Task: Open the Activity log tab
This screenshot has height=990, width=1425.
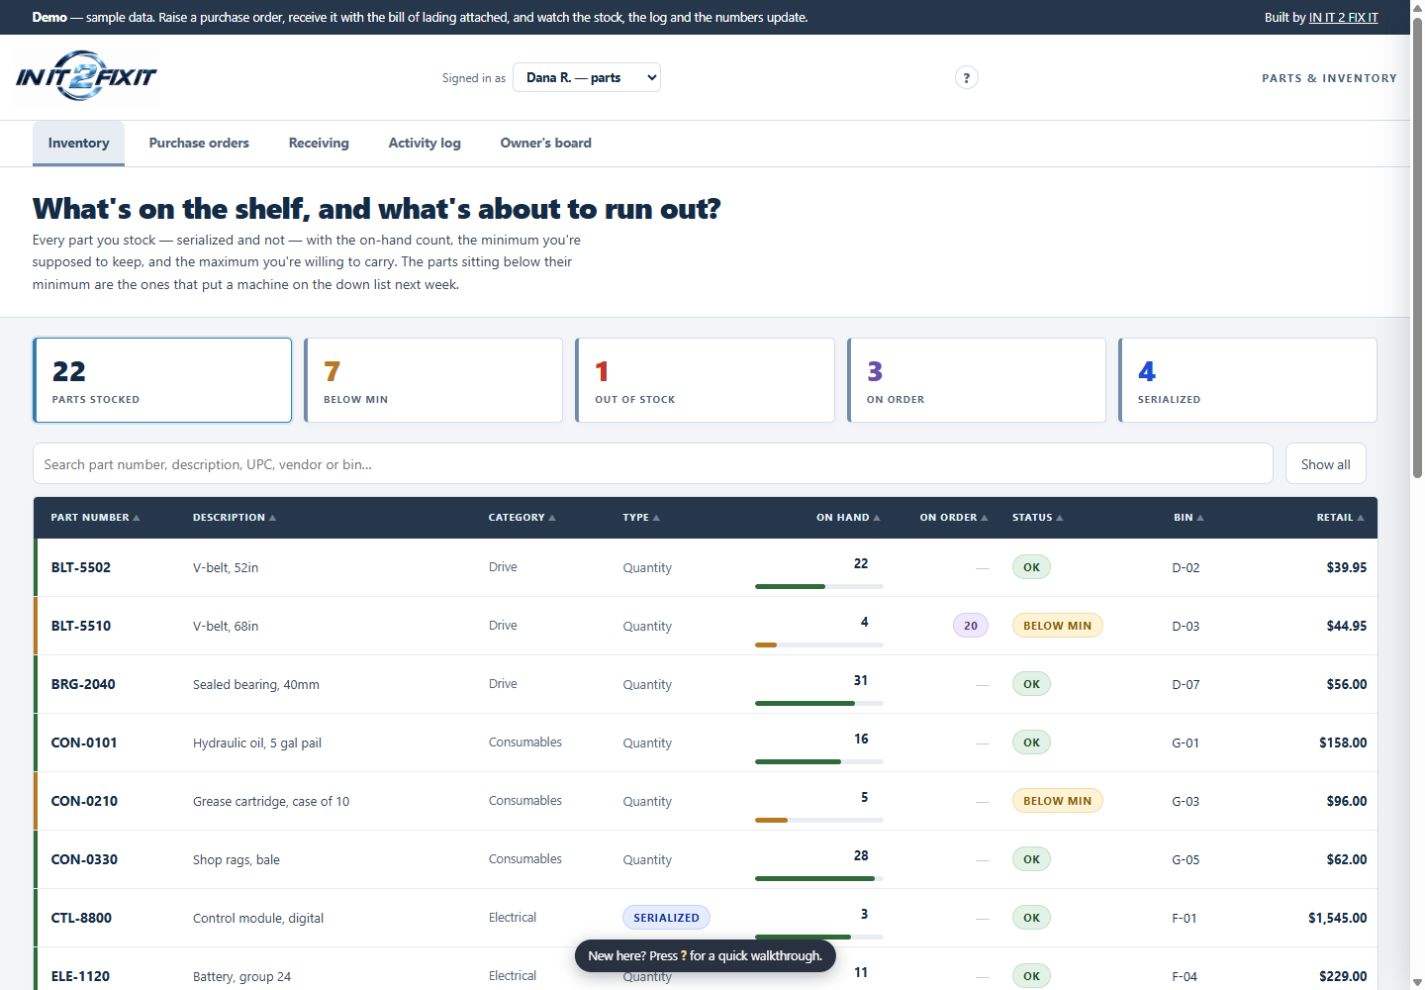Action: [425, 143]
